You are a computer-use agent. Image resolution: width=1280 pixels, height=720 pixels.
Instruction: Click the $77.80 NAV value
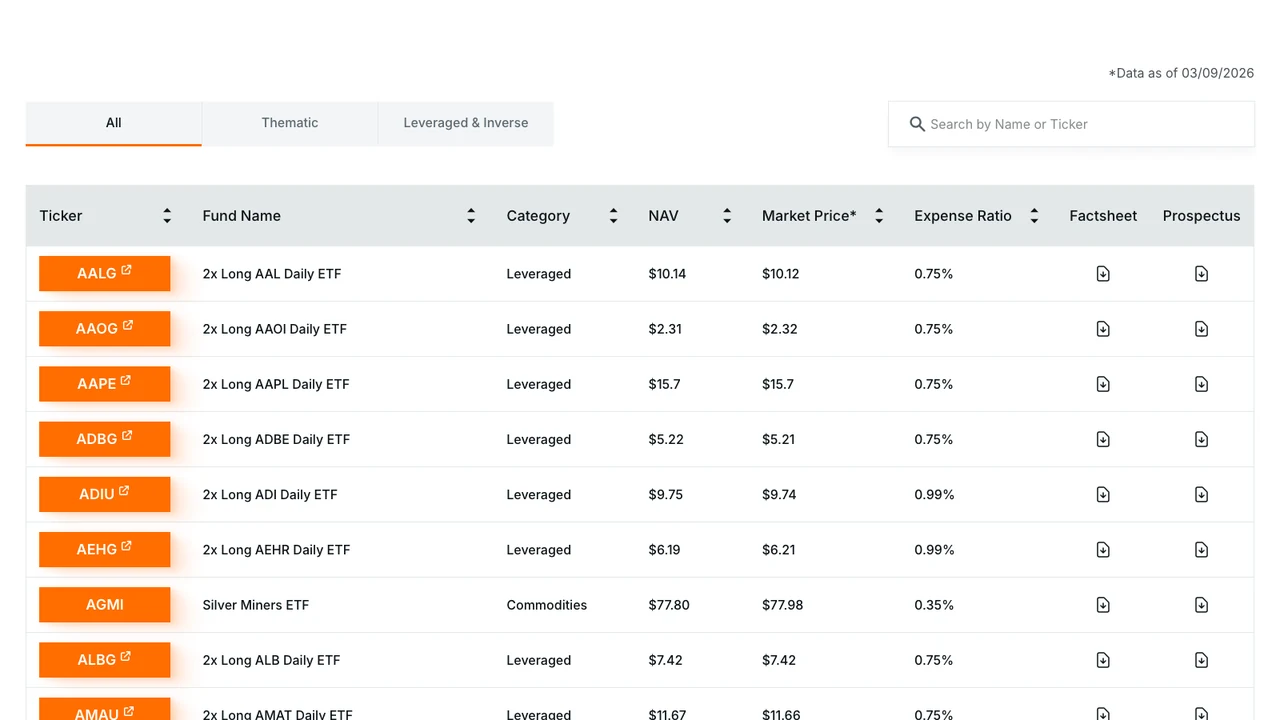tap(669, 605)
